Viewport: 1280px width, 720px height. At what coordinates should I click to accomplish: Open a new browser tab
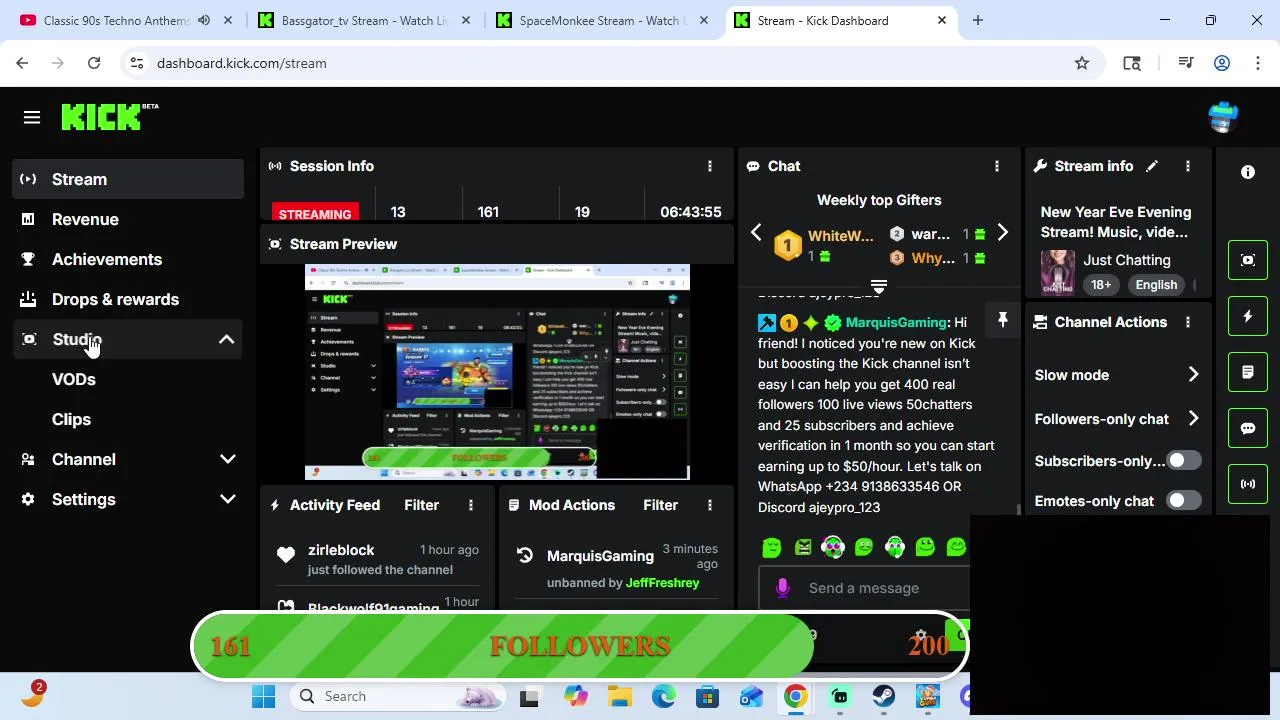978,20
